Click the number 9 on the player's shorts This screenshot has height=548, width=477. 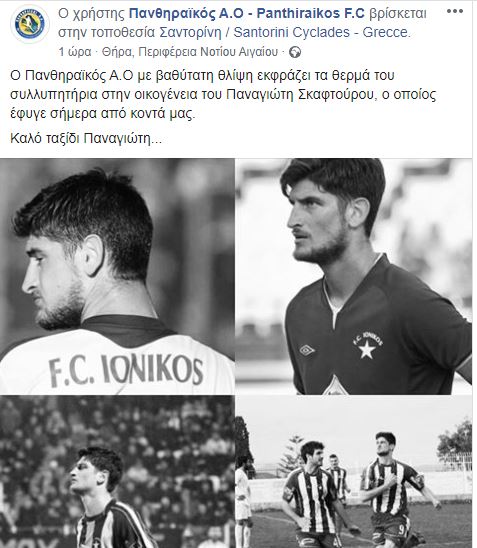(402, 530)
